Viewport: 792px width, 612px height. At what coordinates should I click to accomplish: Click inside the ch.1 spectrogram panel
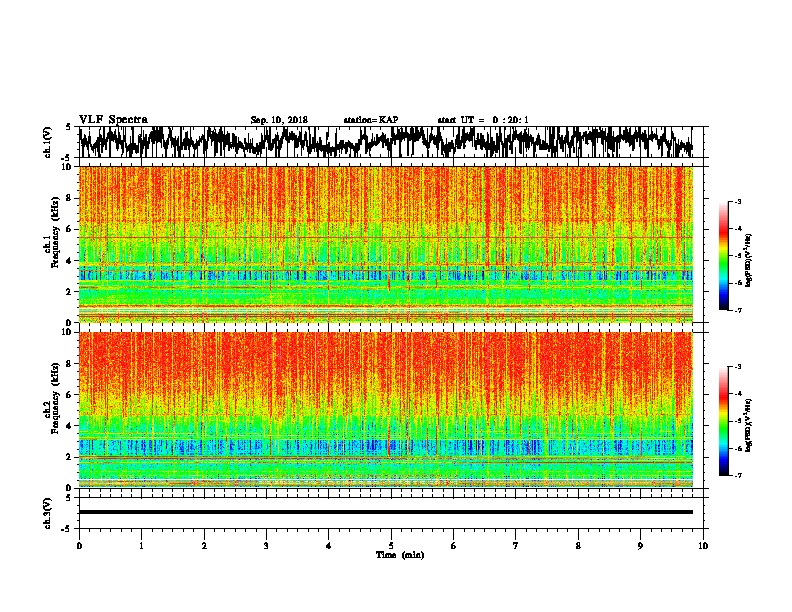(x=386, y=244)
